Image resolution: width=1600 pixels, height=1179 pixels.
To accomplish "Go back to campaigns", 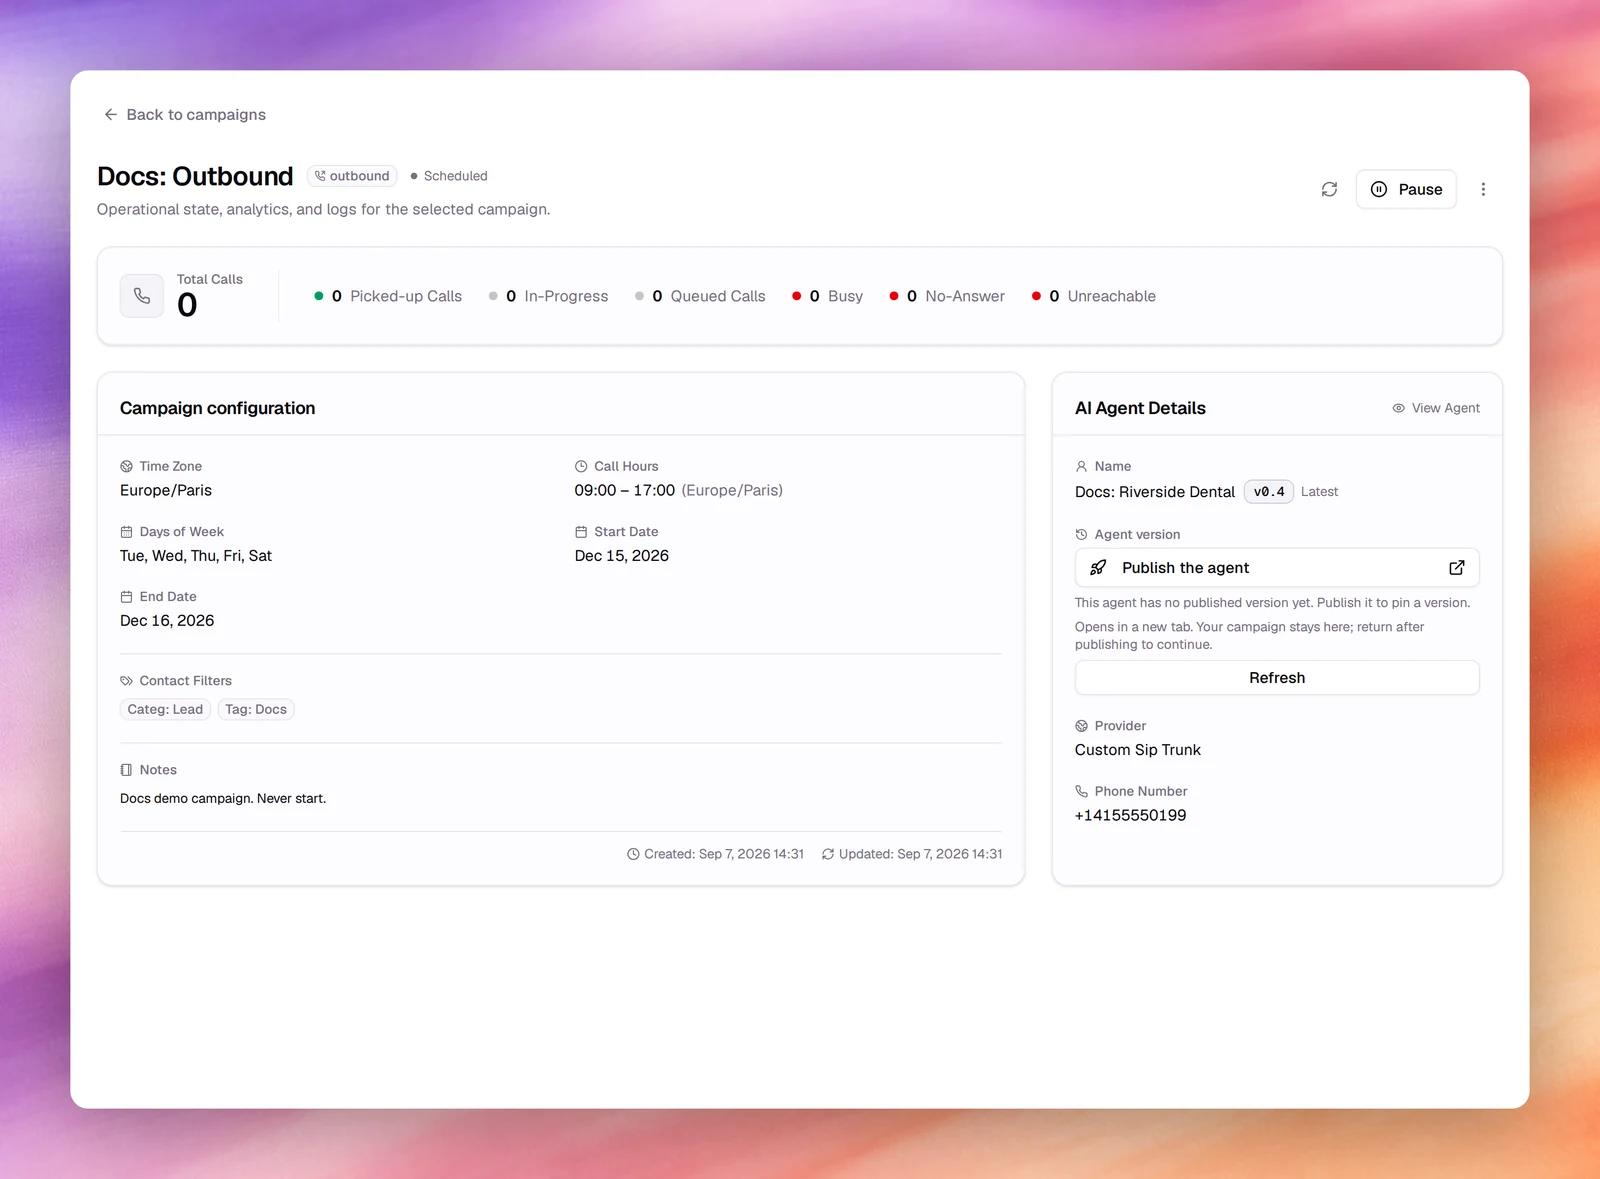I will click(185, 115).
